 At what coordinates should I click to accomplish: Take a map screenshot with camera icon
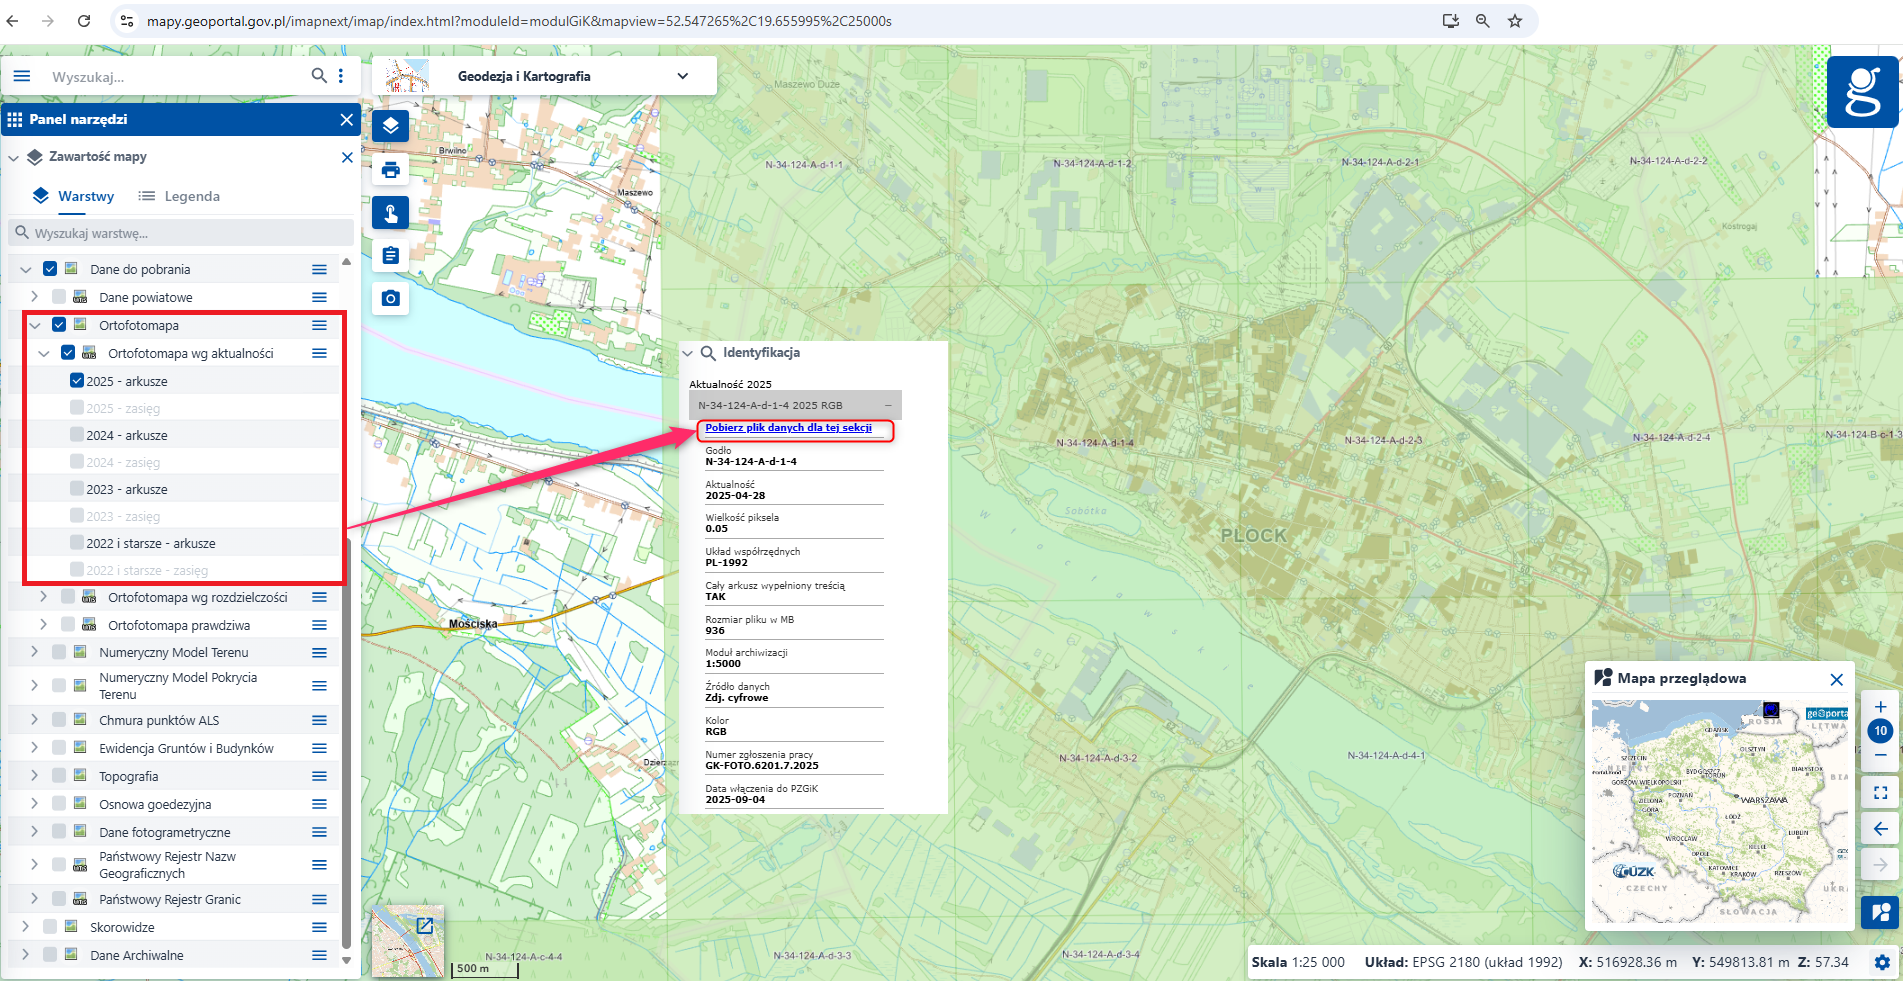coord(390,298)
